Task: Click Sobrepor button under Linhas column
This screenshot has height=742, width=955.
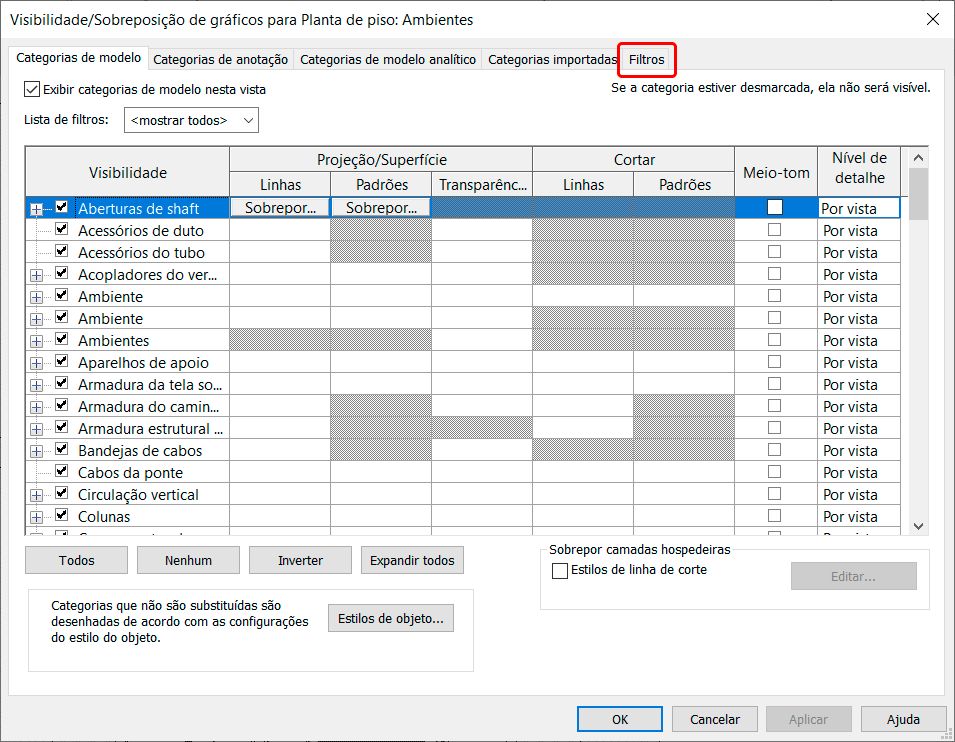Action: [x=280, y=208]
